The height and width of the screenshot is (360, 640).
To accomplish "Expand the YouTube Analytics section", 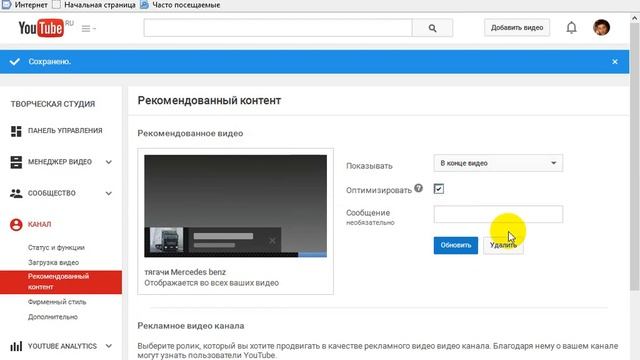I will click(109, 346).
